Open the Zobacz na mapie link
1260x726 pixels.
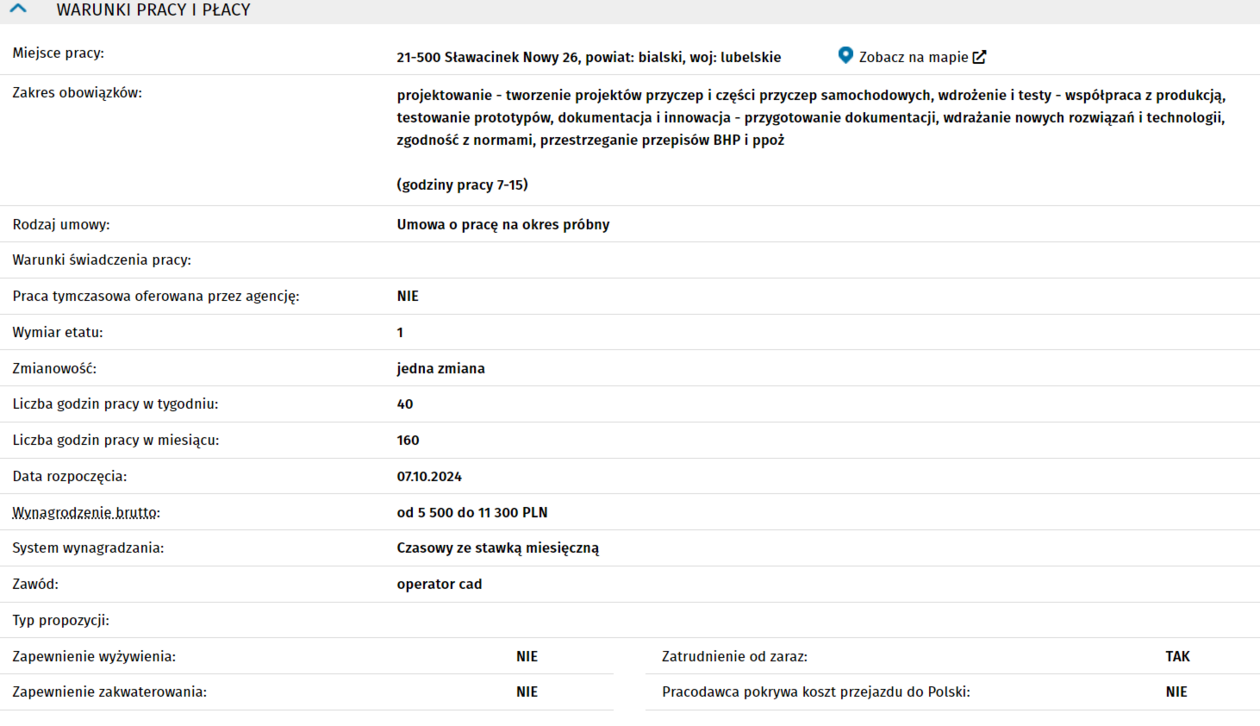point(913,57)
